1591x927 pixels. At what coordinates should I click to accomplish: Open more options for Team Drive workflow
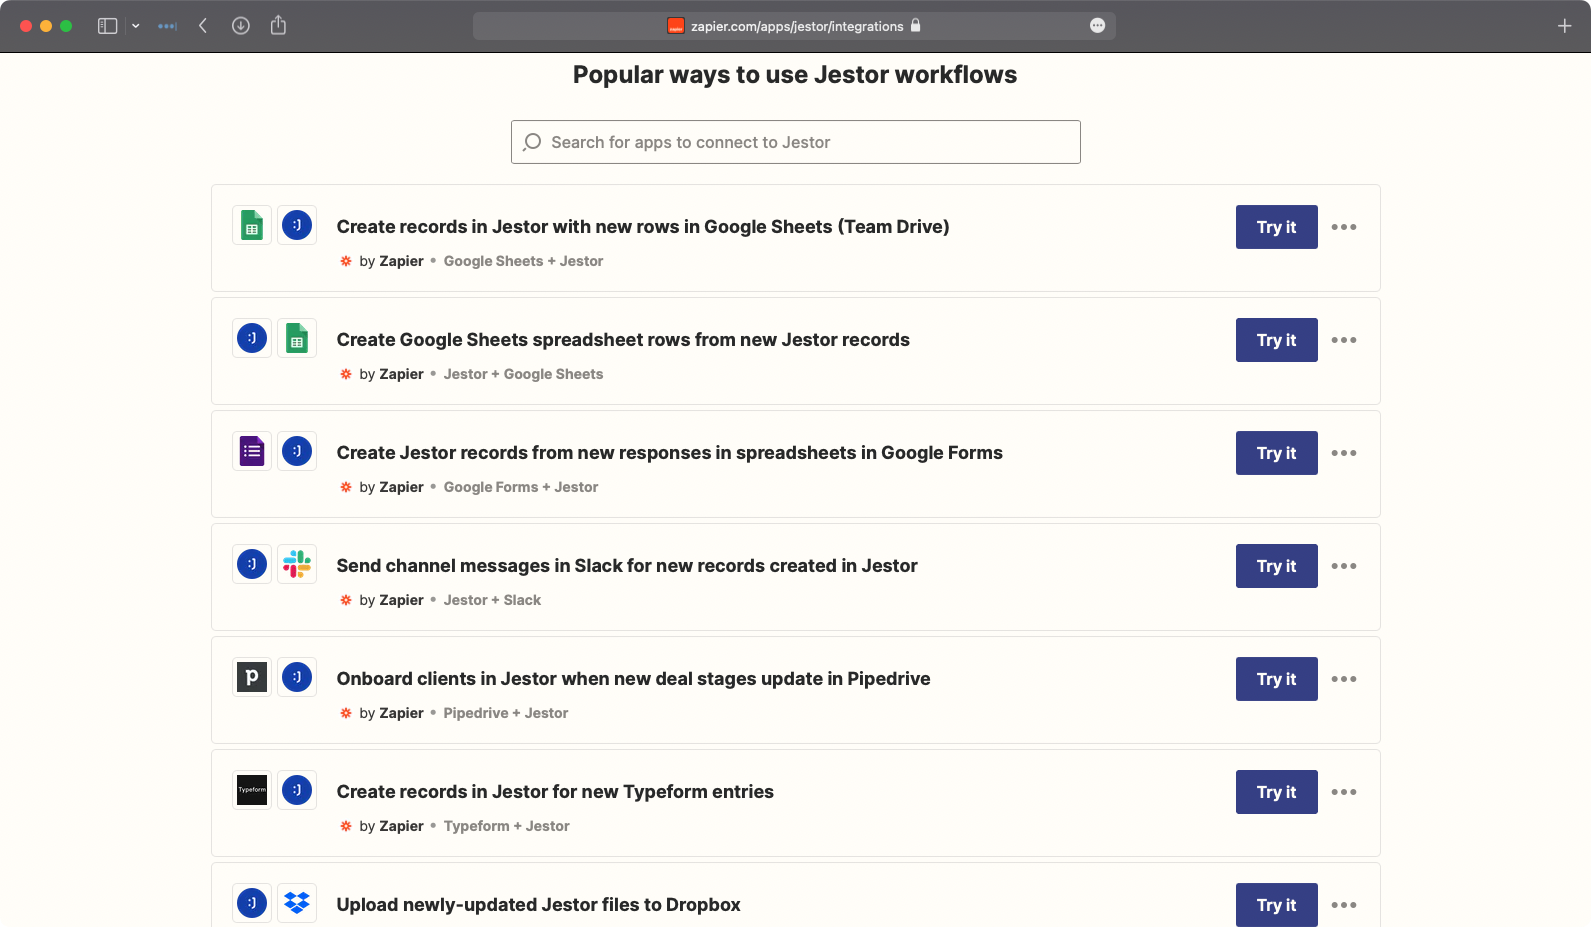coord(1344,227)
